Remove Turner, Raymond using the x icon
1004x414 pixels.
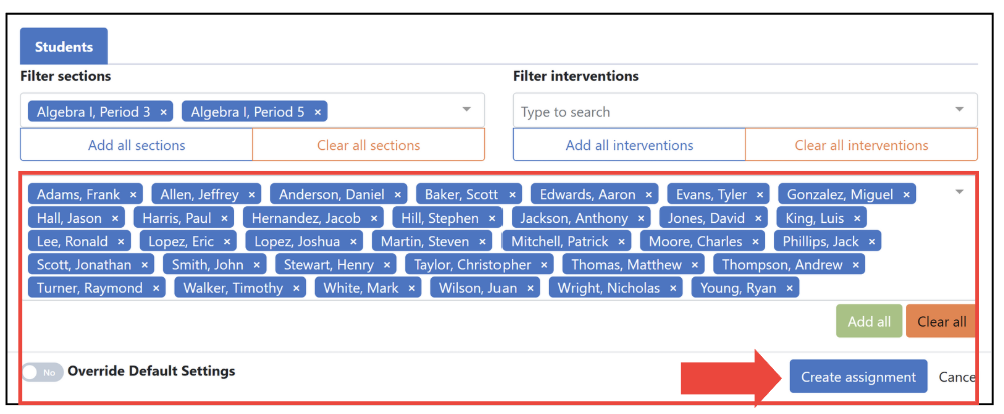pyautogui.click(x=156, y=288)
